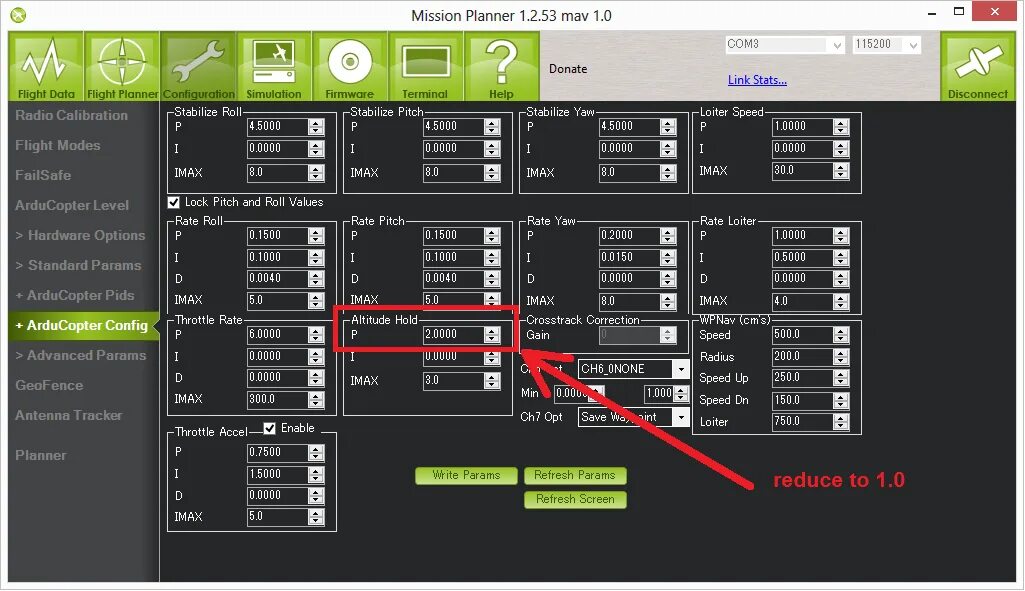Click the Rate Yaw P value field
This screenshot has width=1025, height=591.
click(x=629, y=235)
